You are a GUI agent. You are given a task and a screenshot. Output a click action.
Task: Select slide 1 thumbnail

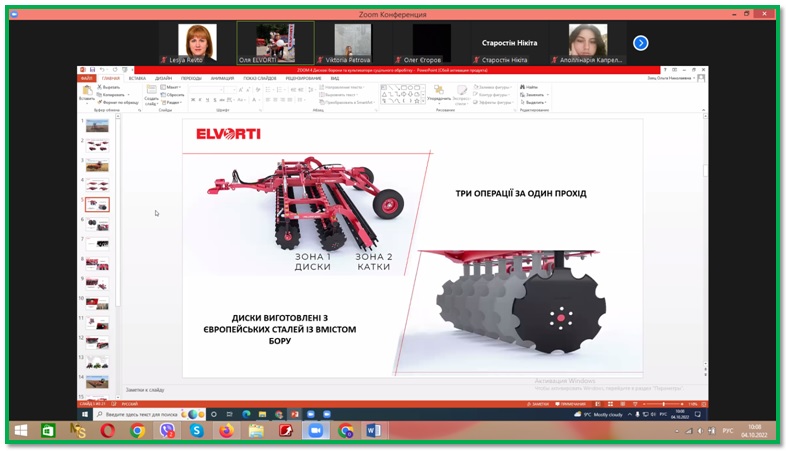click(x=97, y=125)
